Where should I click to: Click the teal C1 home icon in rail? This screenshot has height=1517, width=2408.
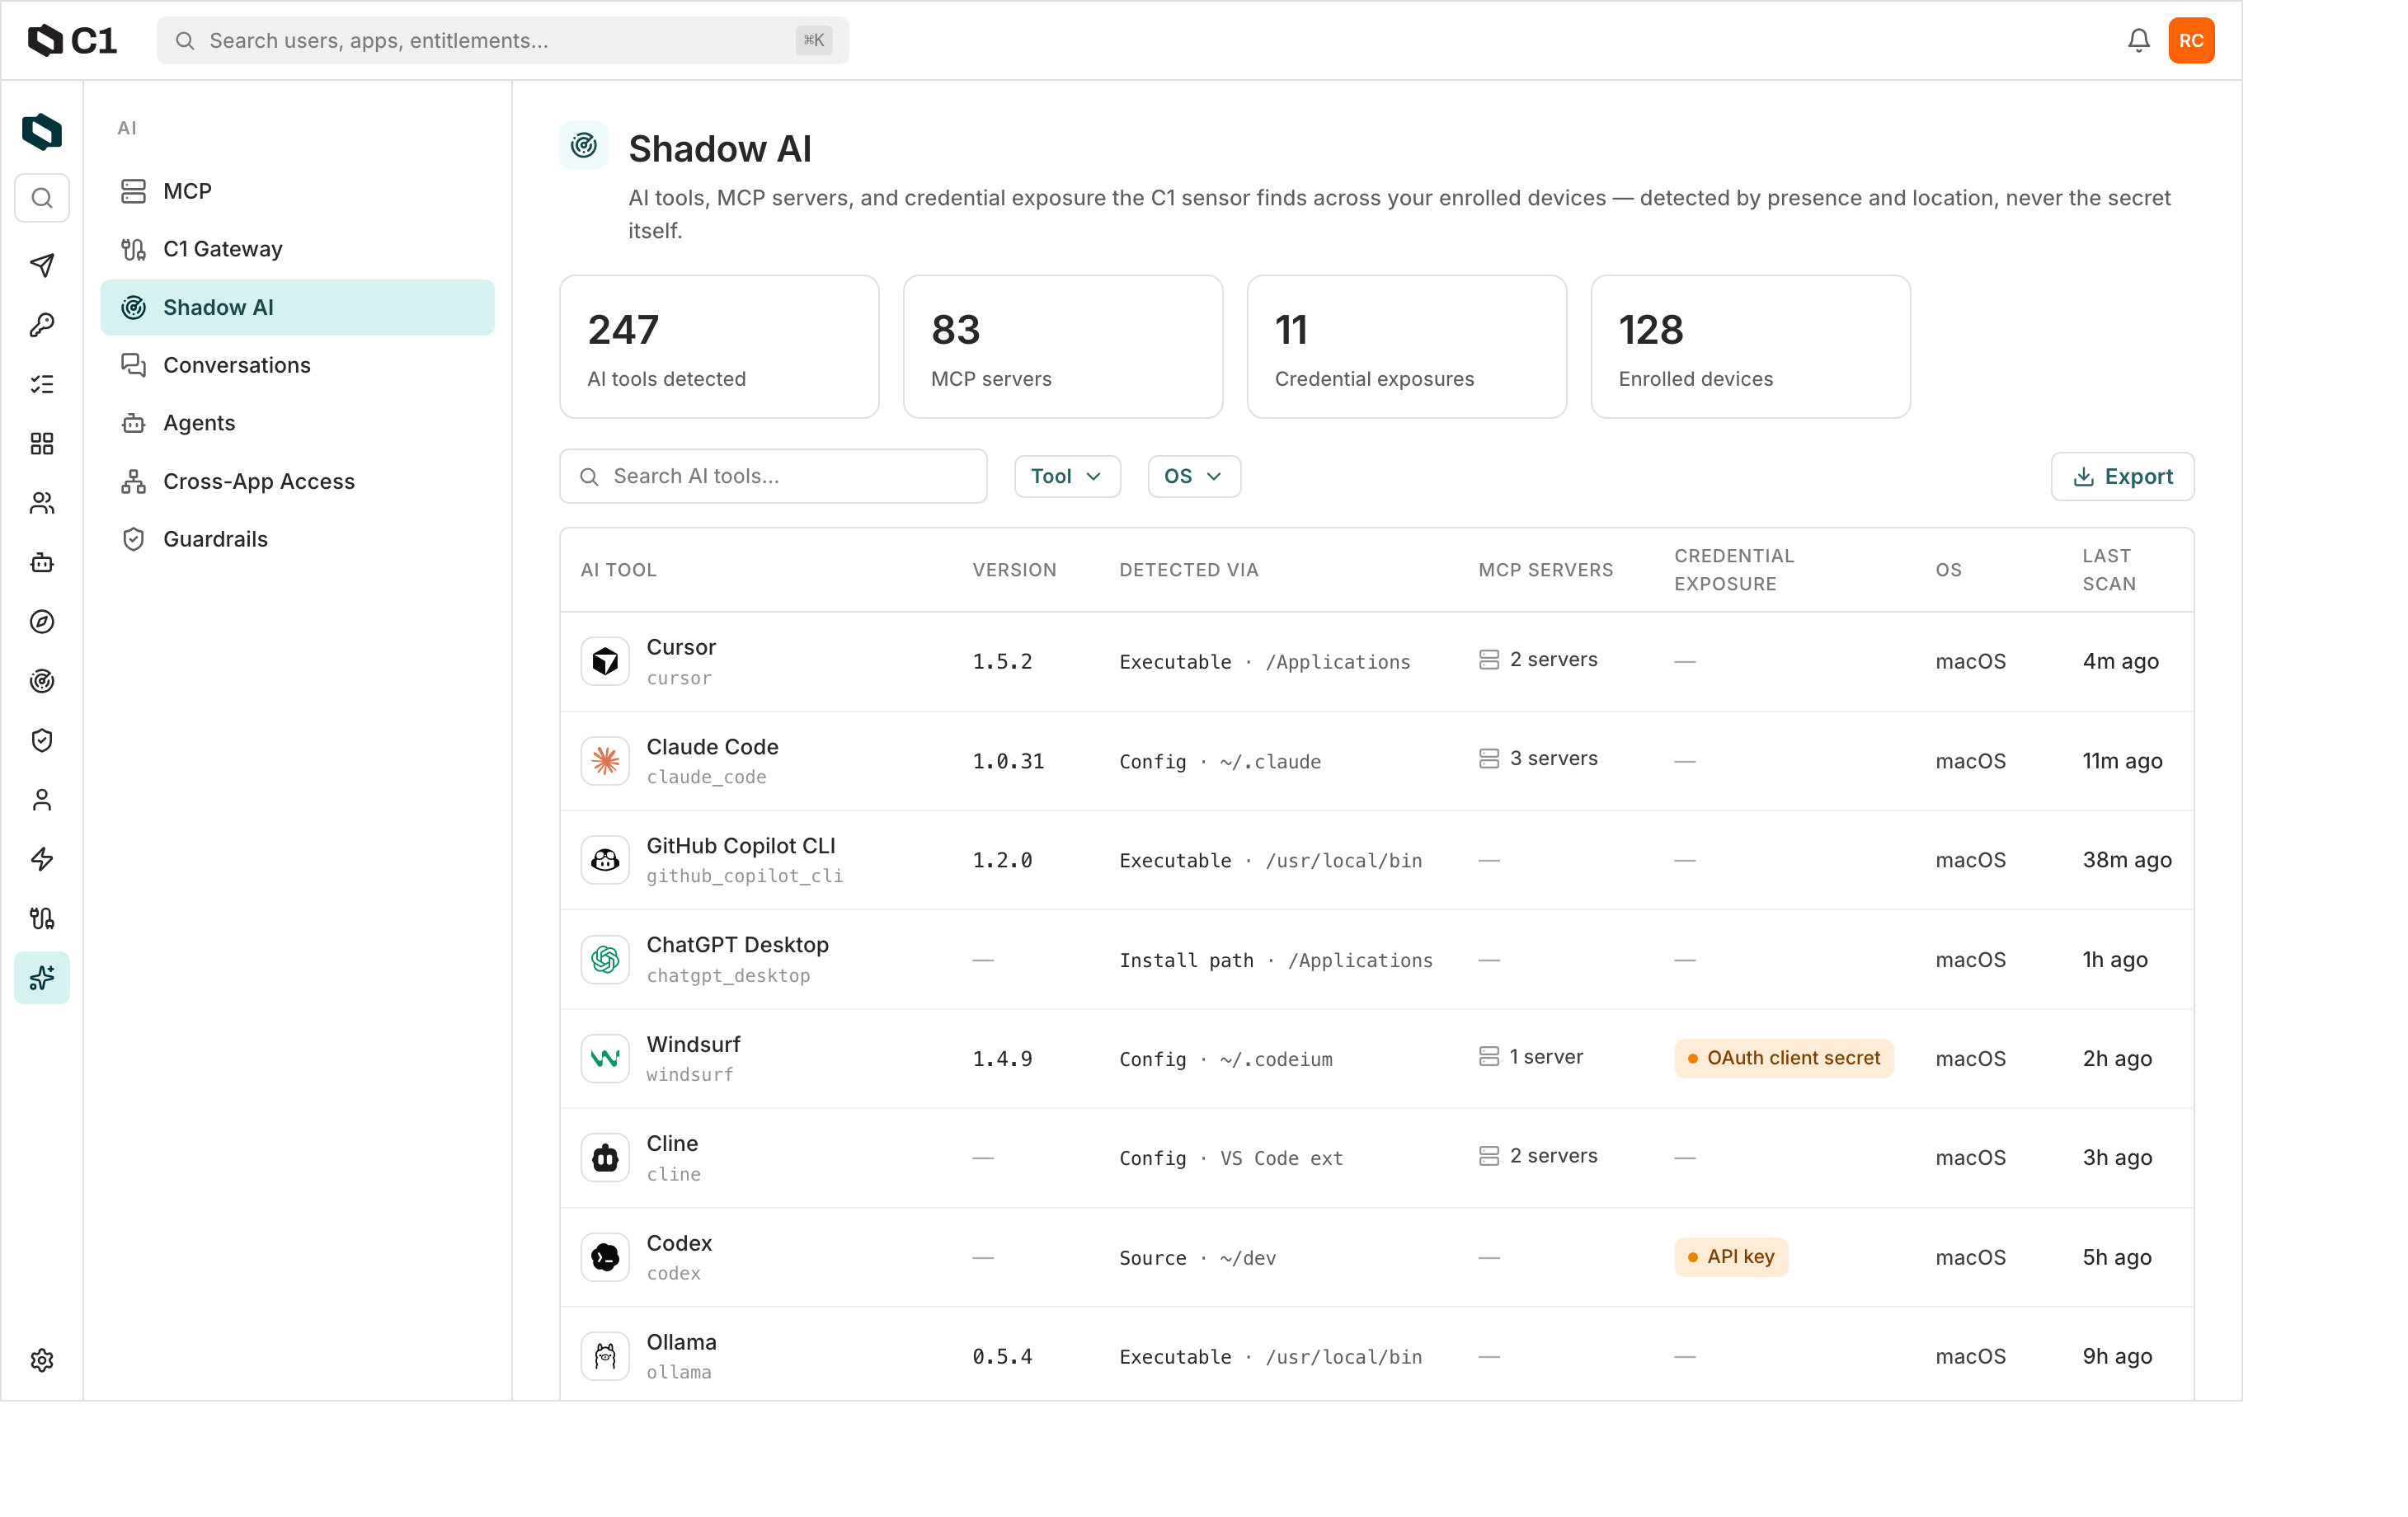[x=42, y=132]
